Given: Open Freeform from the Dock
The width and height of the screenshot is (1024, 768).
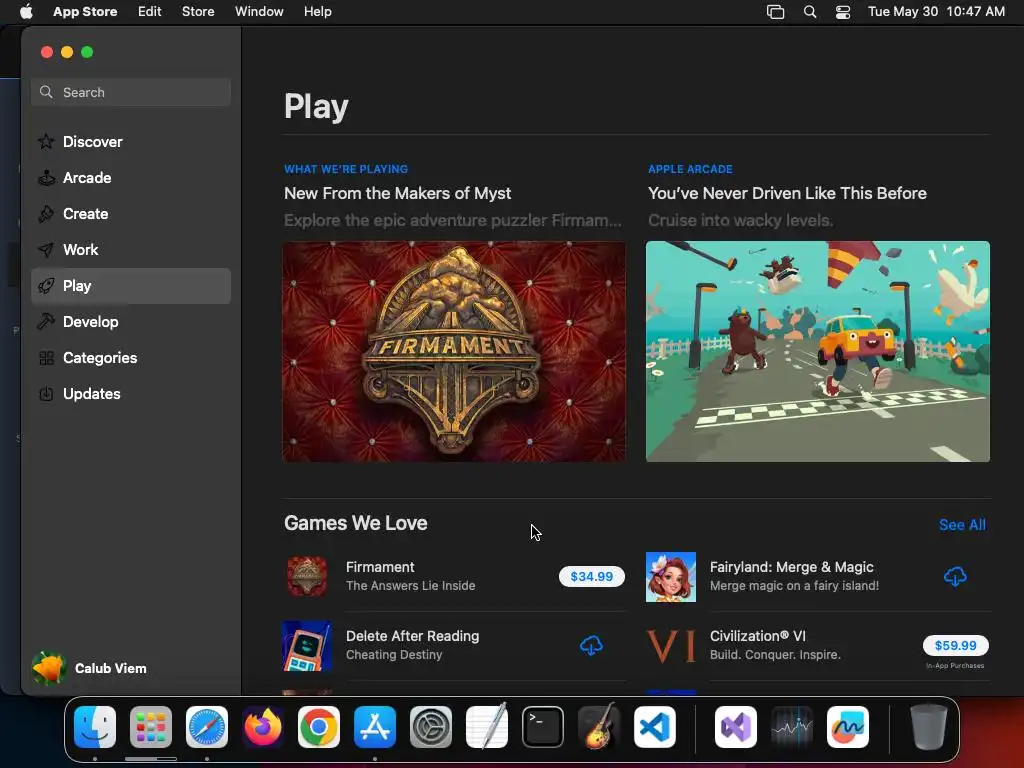Looking at the screenshot, I should 848,727.
